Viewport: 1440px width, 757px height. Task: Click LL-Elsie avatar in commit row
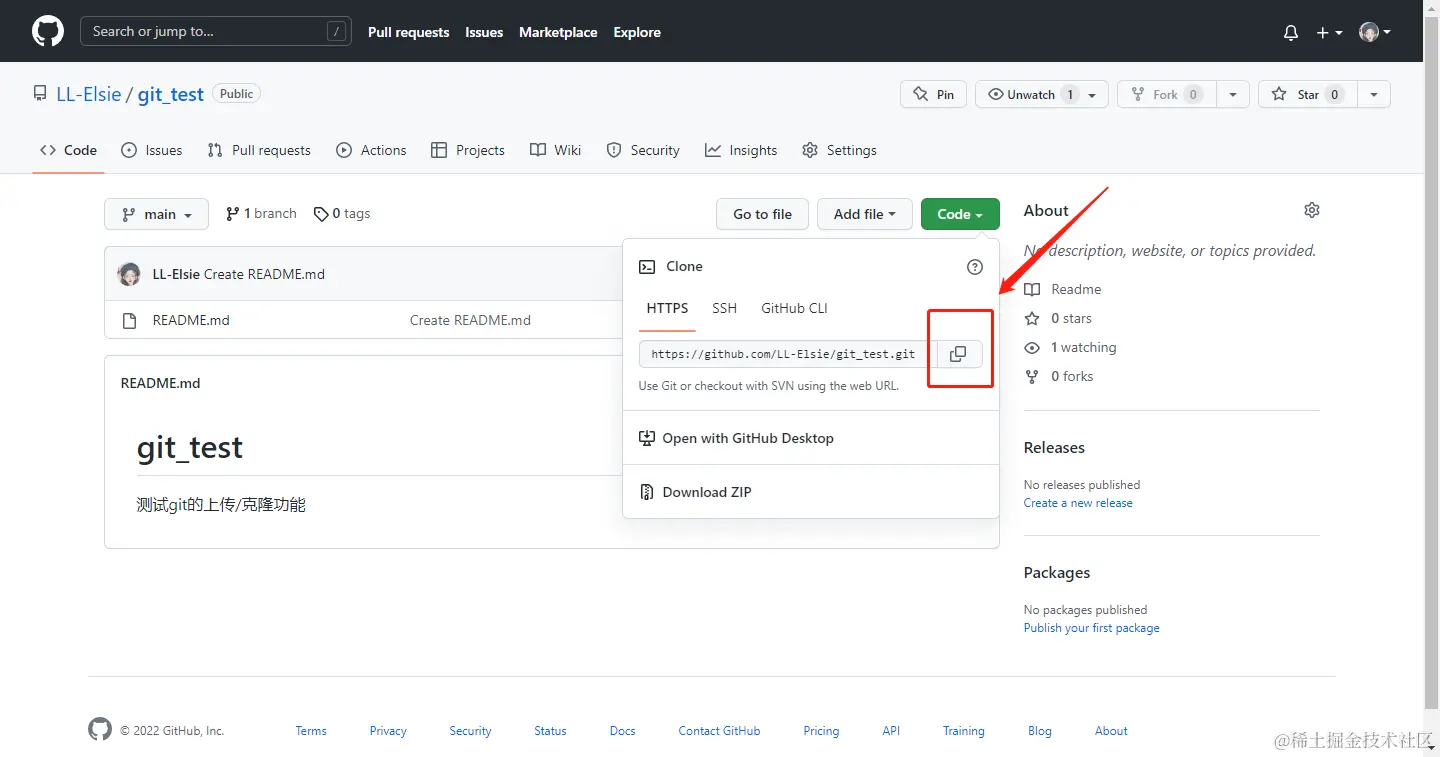[129, 274]
